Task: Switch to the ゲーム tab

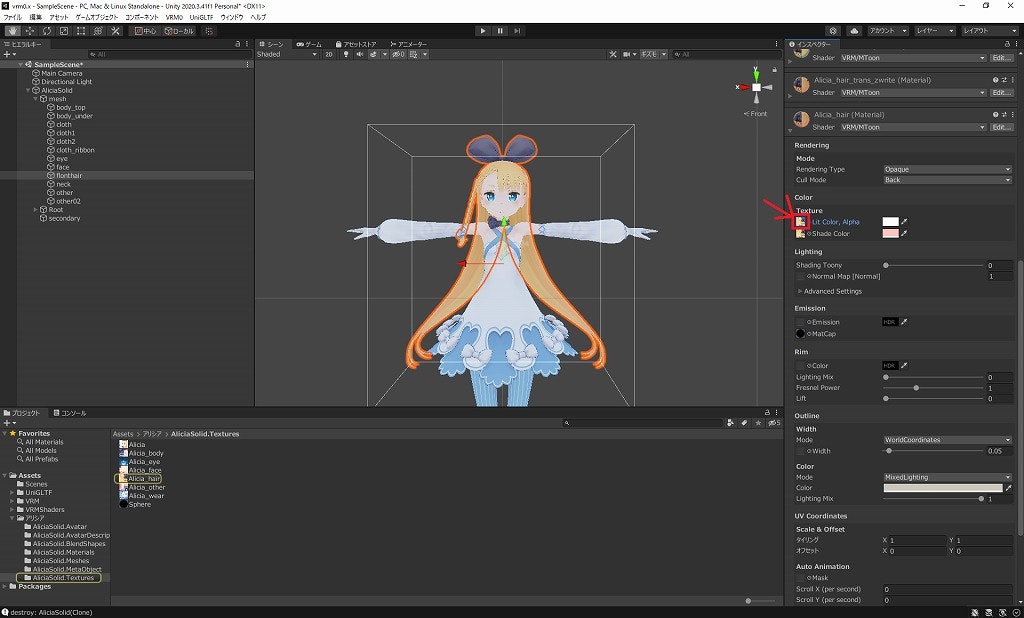Action: (x=310, y=44)
